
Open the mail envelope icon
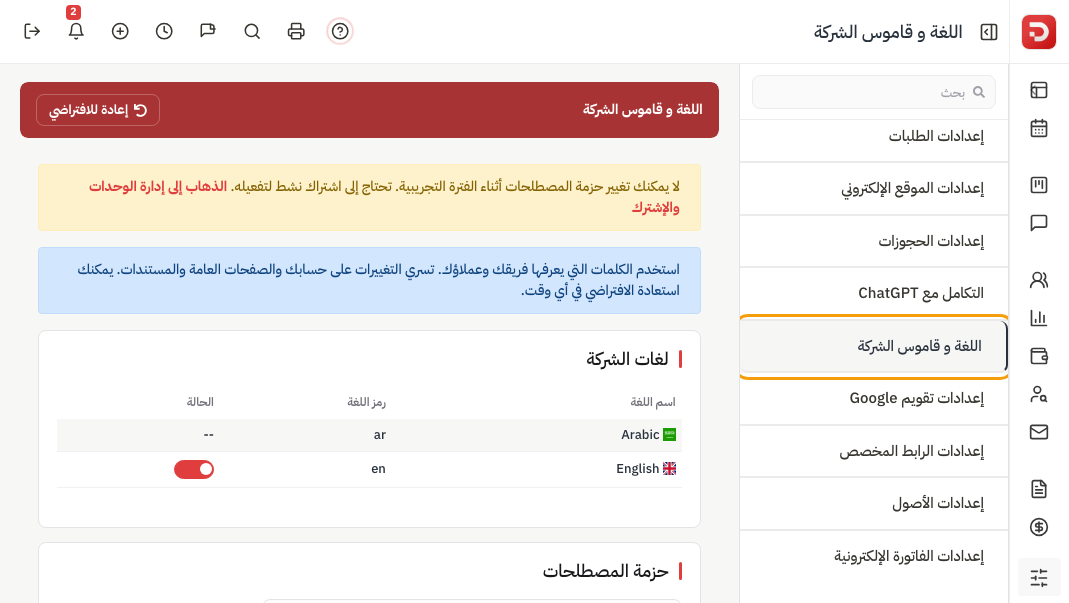pyautogui.click(x=1038, y=432)
